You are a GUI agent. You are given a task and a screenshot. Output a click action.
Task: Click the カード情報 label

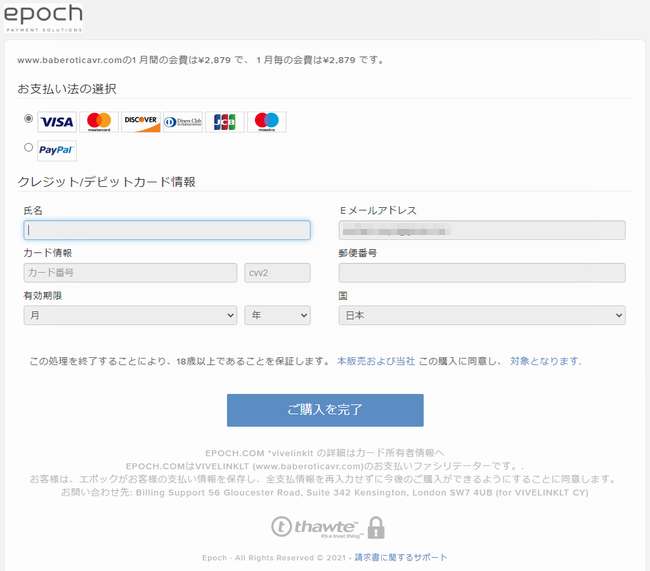pyautogui.click(x=48, y=253)
